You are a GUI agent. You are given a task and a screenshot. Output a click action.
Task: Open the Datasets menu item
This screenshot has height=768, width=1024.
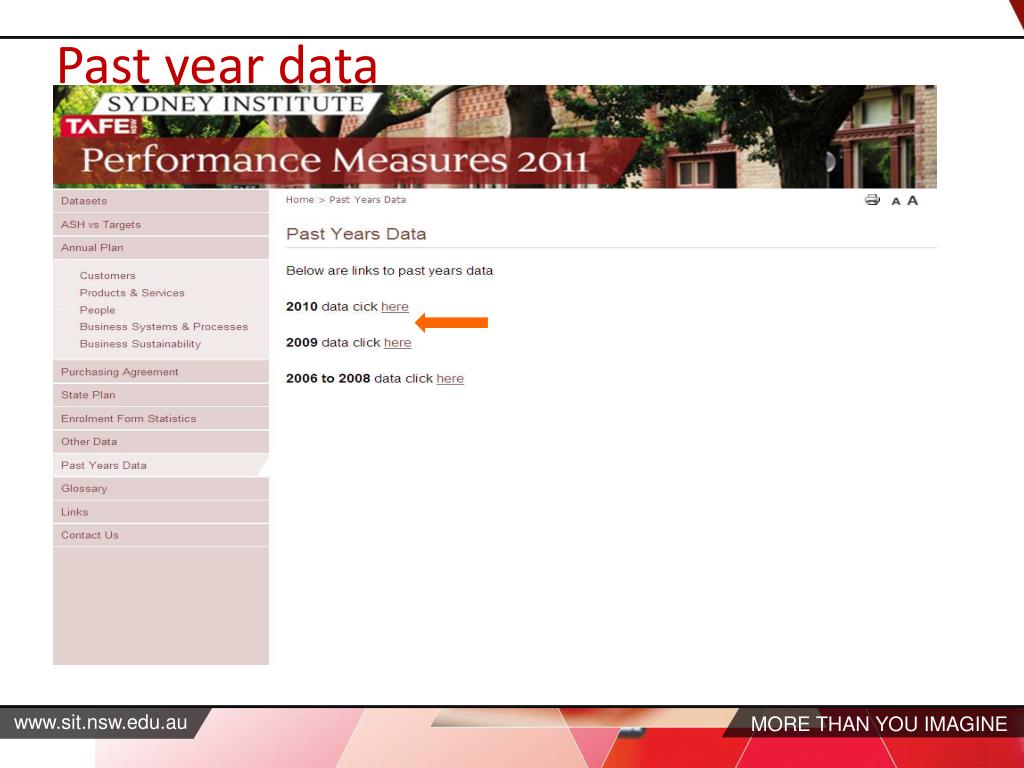pos(161,201)
